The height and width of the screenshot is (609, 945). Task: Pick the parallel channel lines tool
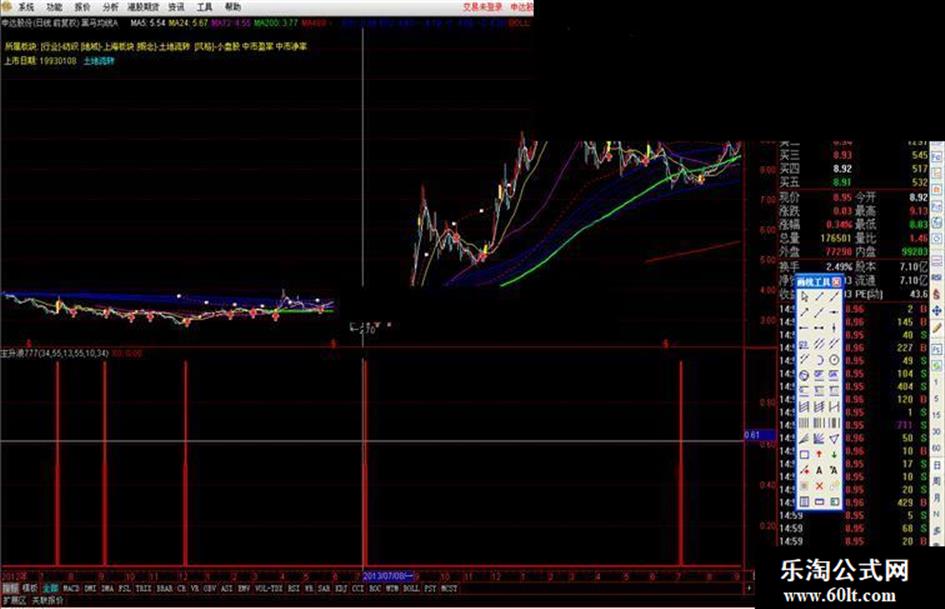[819, 343]
